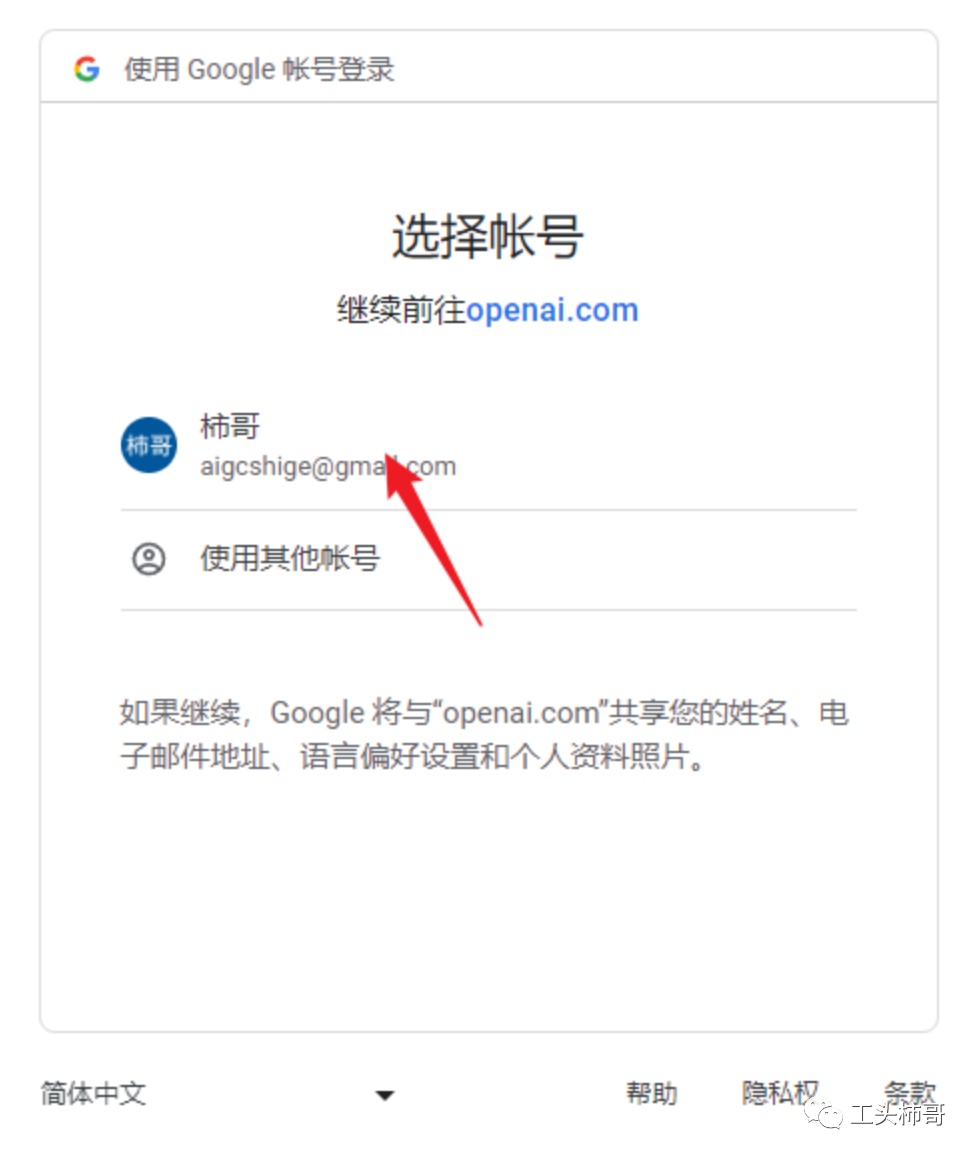This screenshot has height=1157, width=977.
Task: Click the red arrow annotation
Action: (x=432, y=537)
